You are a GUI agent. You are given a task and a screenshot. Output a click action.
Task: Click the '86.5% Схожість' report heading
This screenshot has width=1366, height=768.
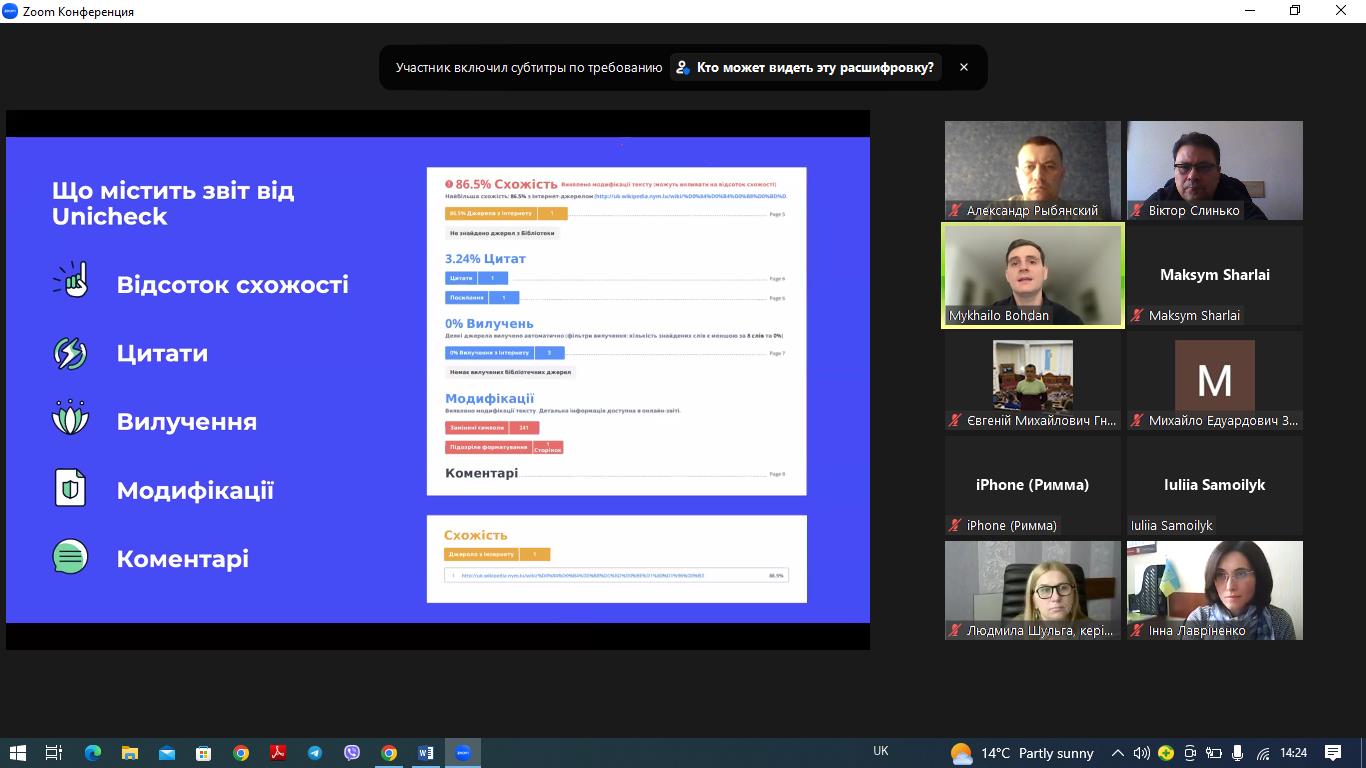point(506,184)
